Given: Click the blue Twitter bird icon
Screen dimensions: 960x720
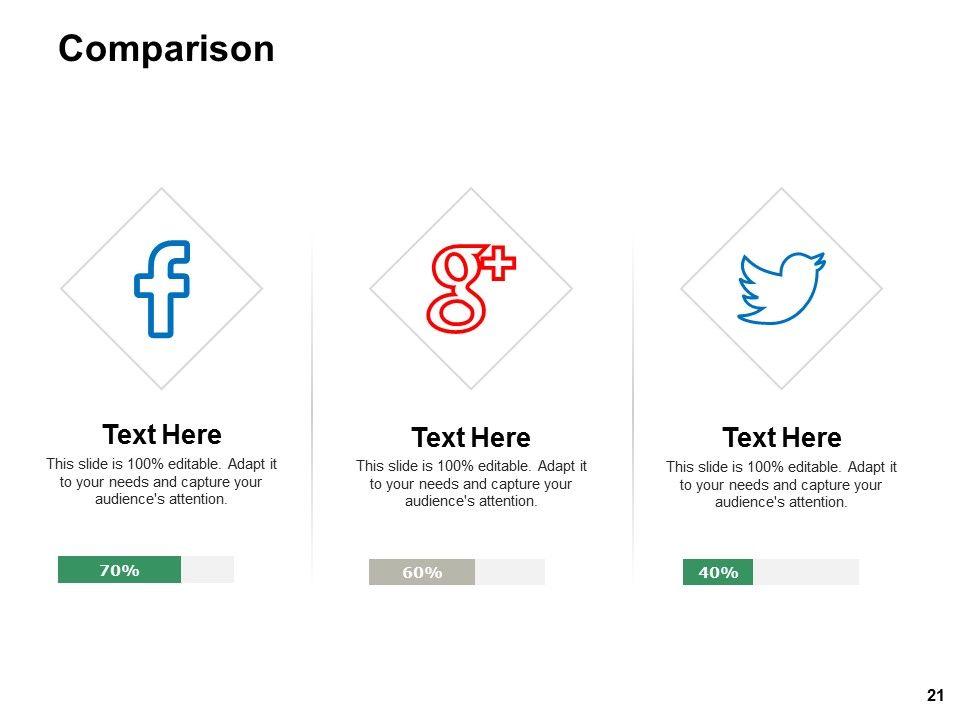Looking at the screenshot, I should pos(781,288).
